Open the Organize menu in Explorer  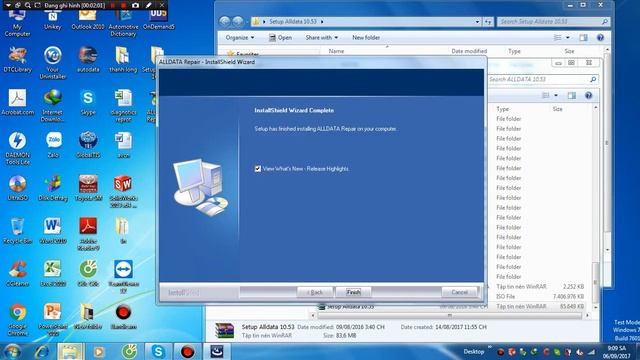coord(240,38)
